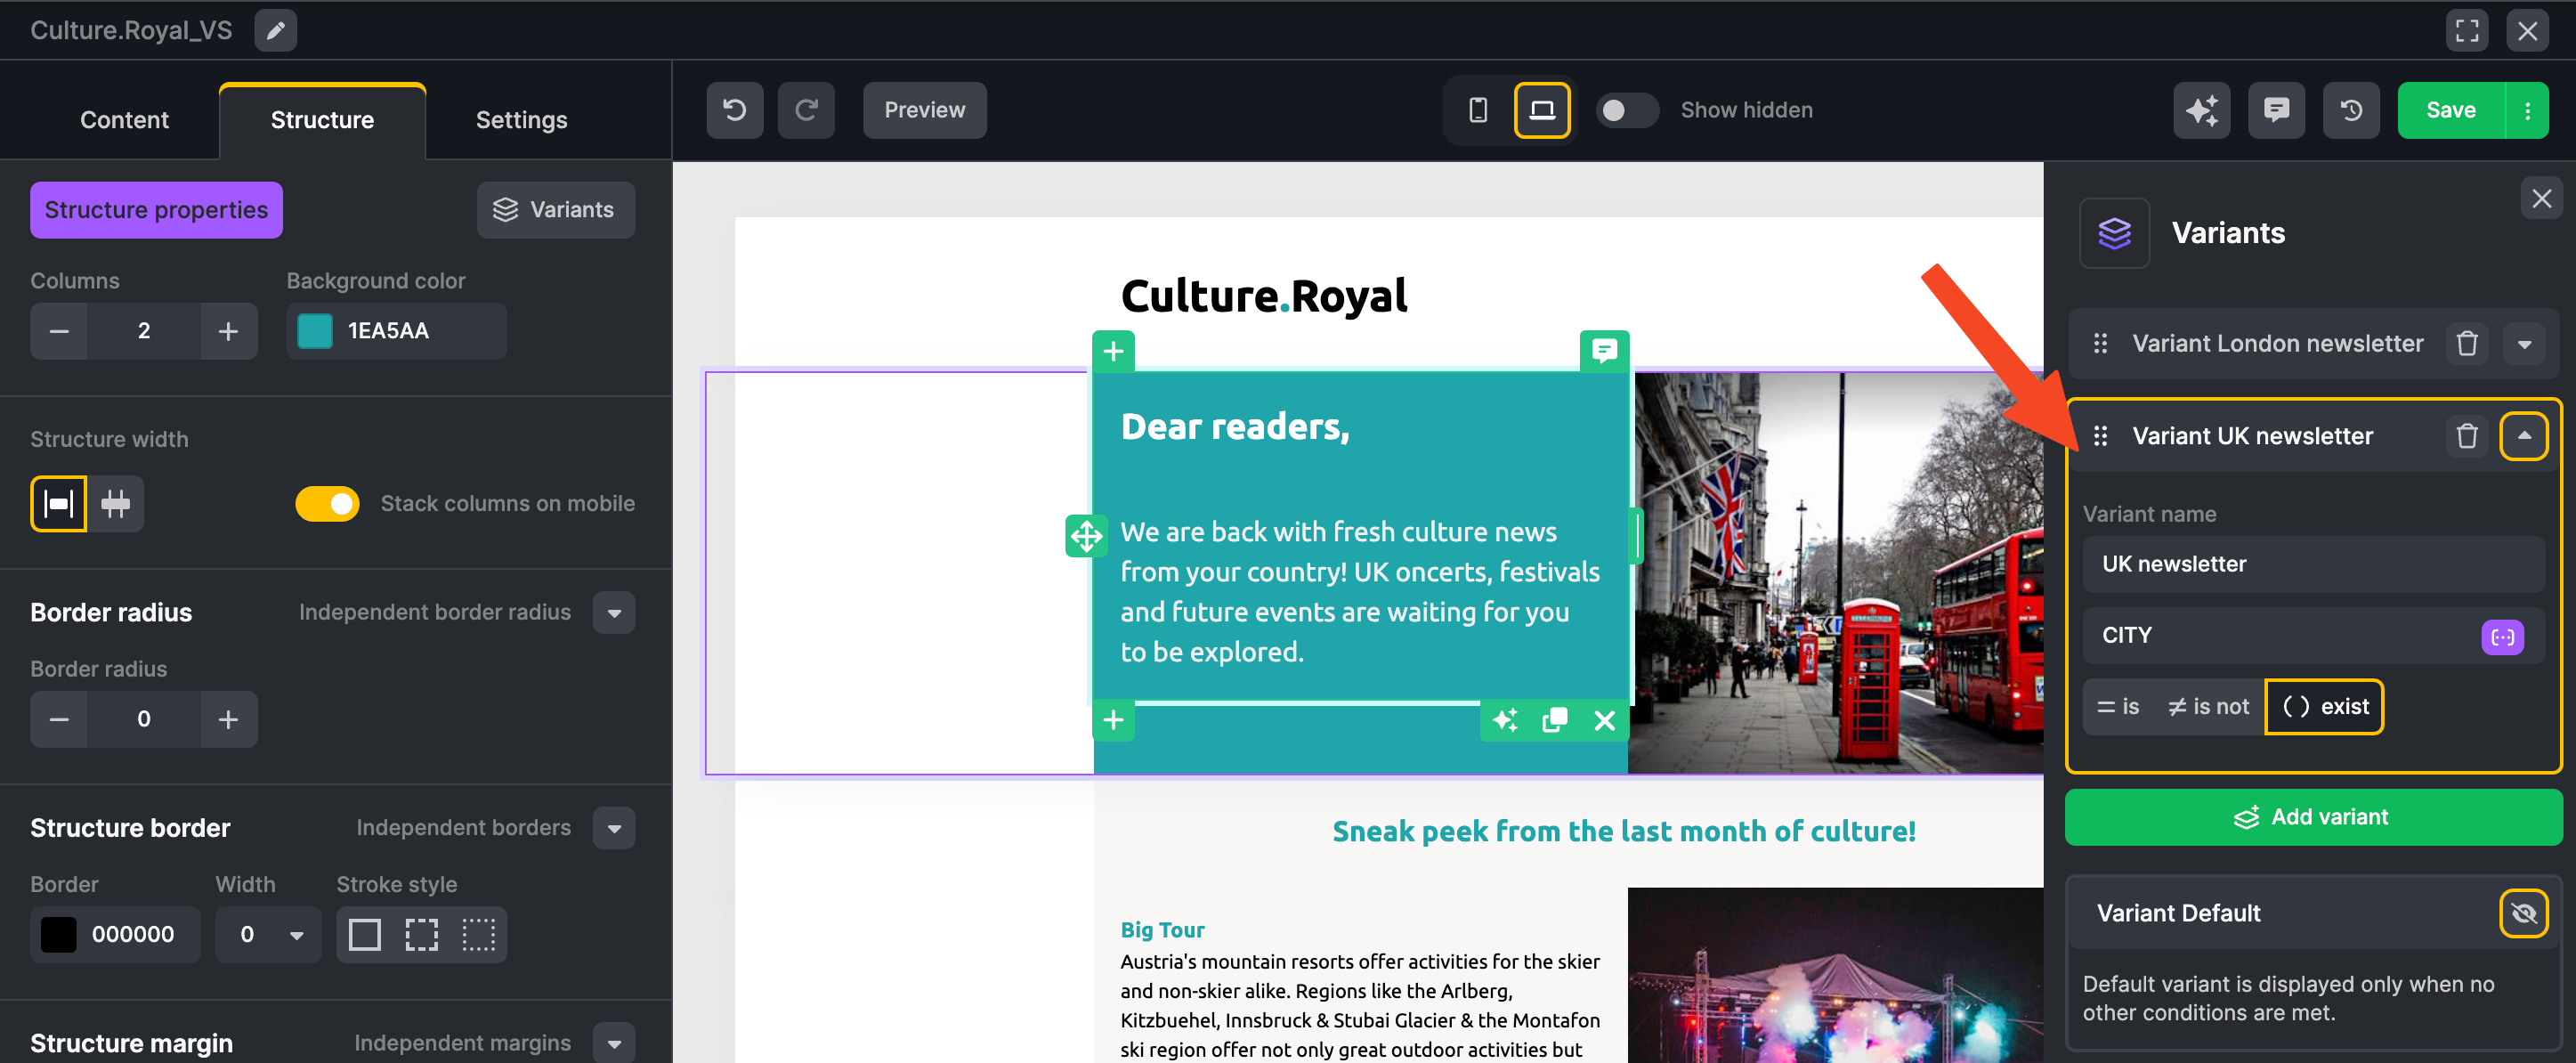Viewport: 2576px width, 1063px height.
Task: Delete Variant UK newsletter
Action: point(2467,436)
